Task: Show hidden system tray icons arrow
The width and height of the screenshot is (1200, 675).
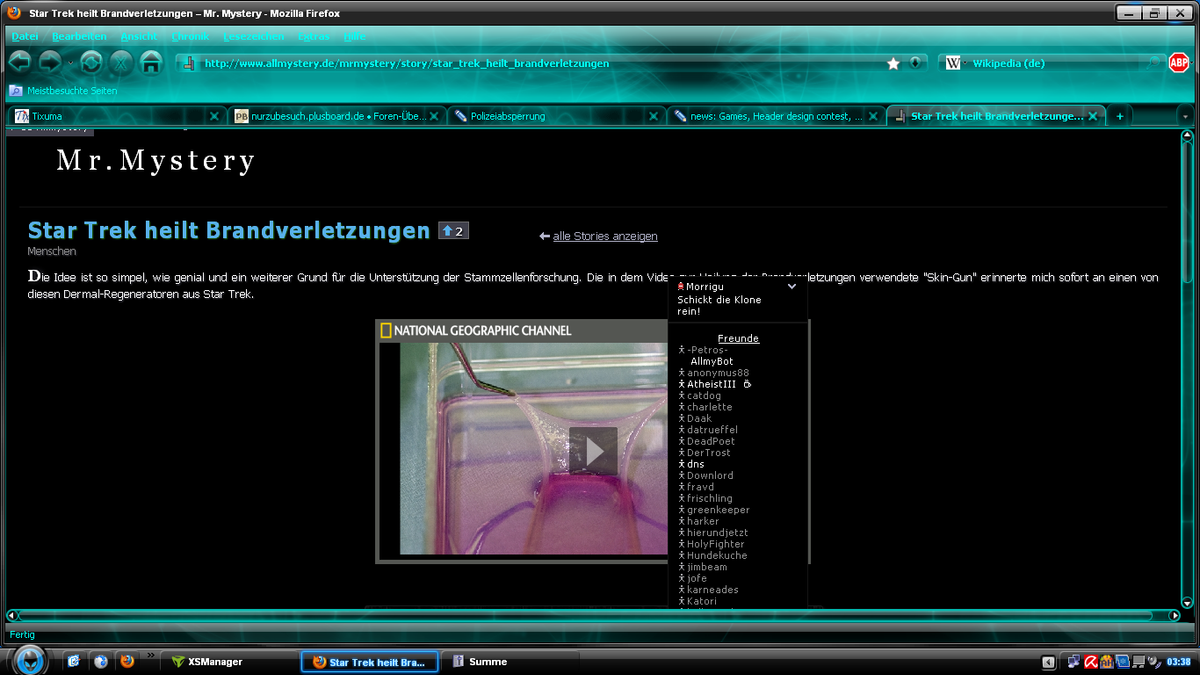Action: coord(1048,661)
